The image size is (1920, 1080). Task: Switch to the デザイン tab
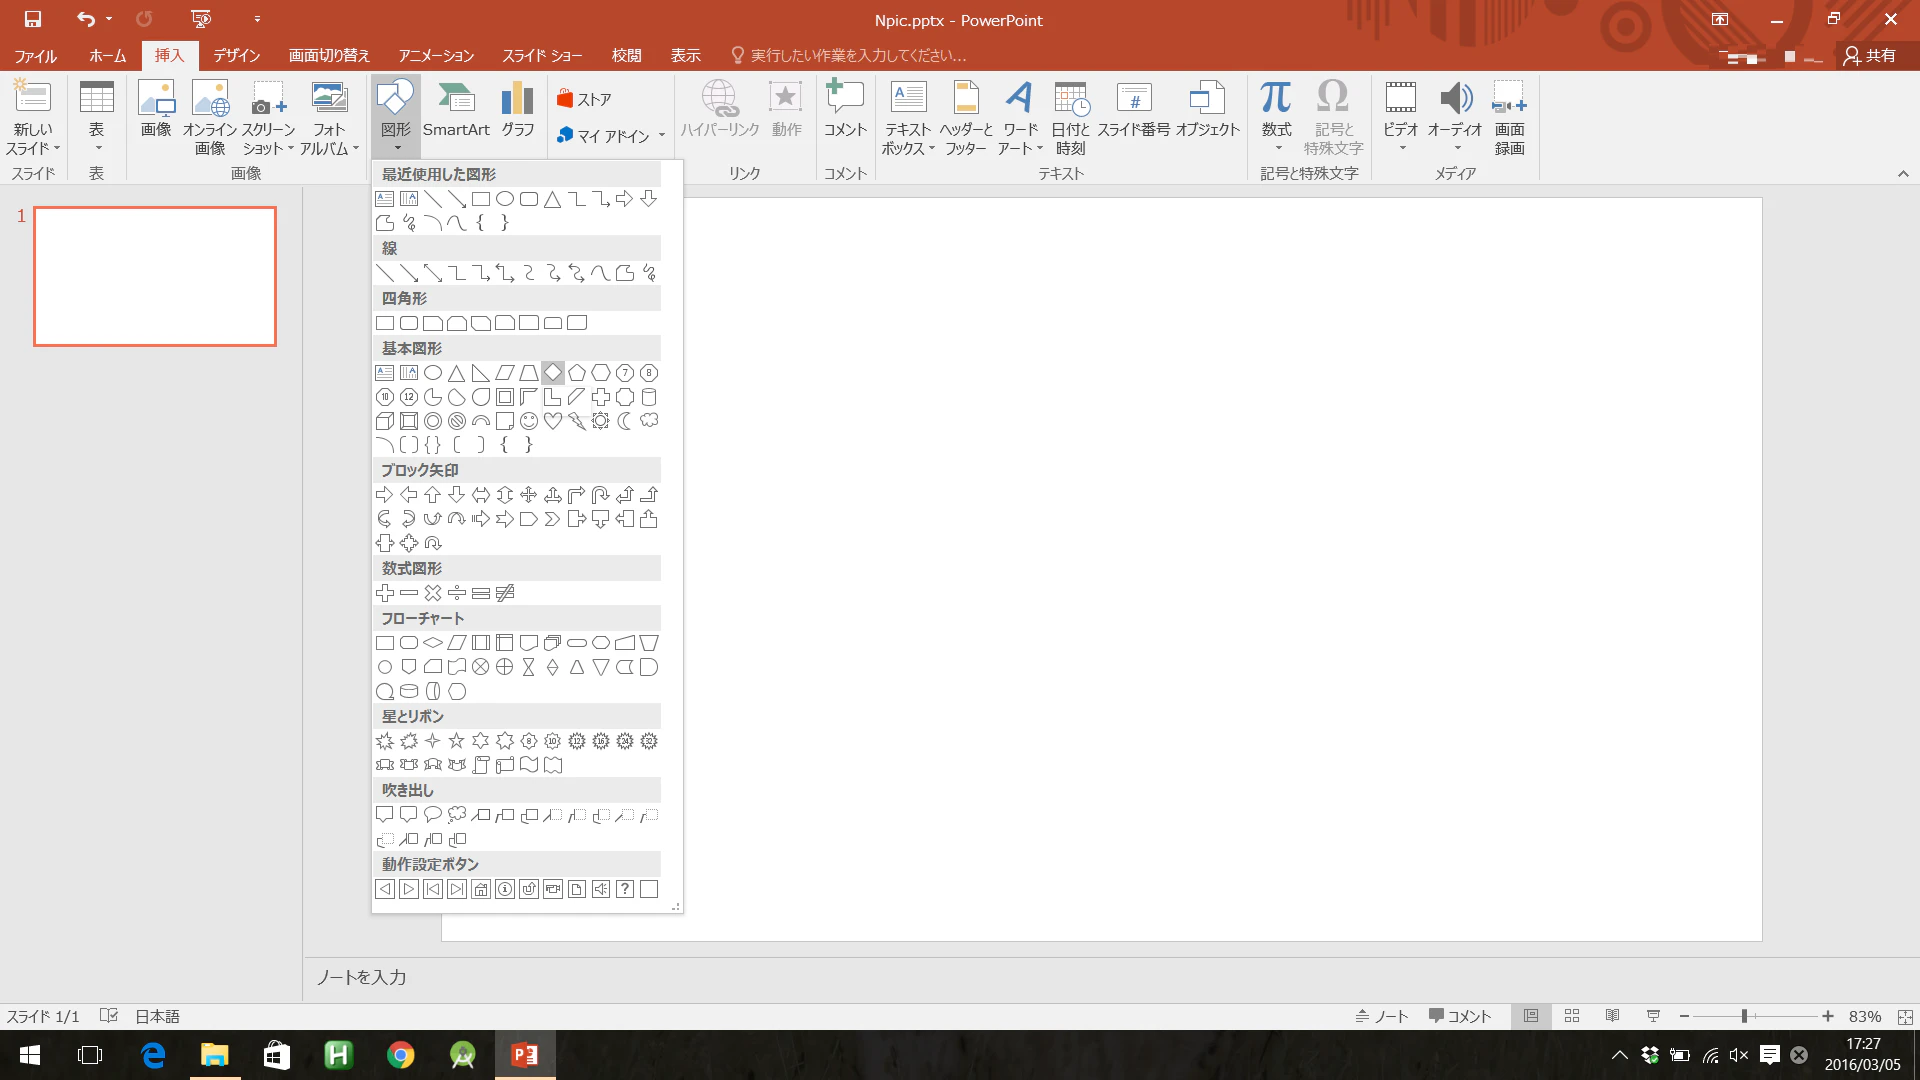[237, 55]
